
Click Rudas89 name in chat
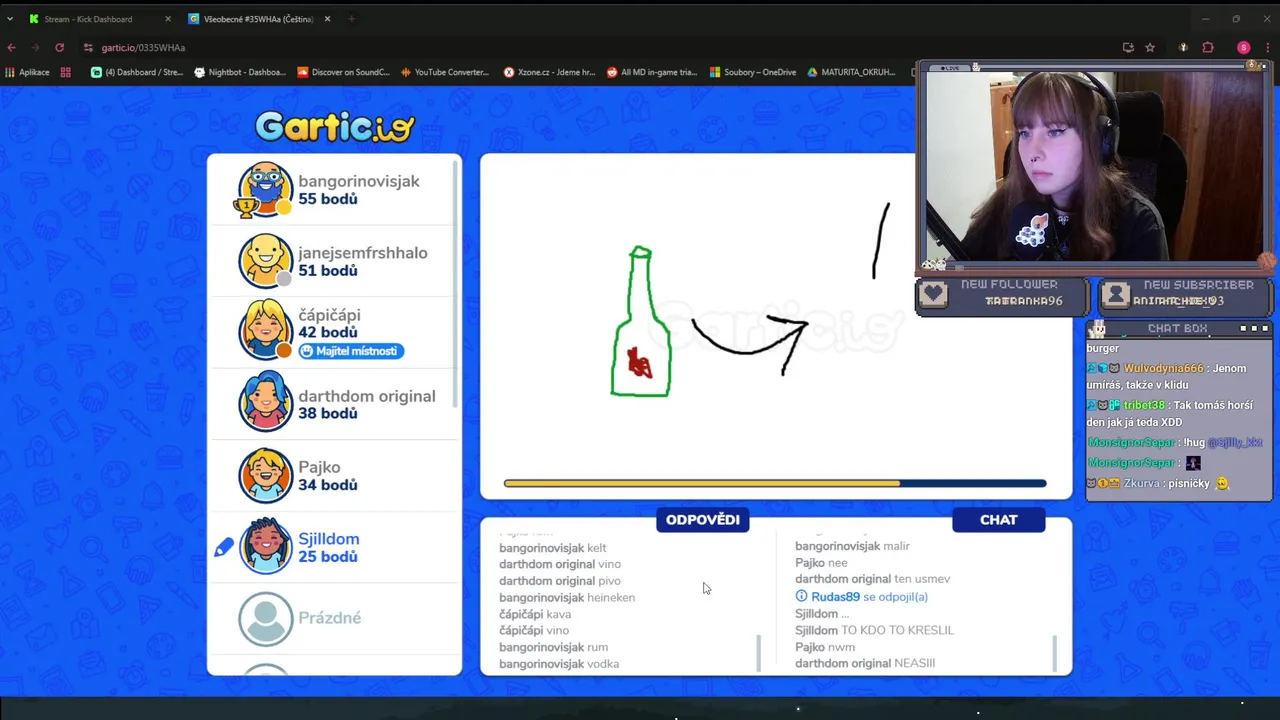click(x=835, y=597)
